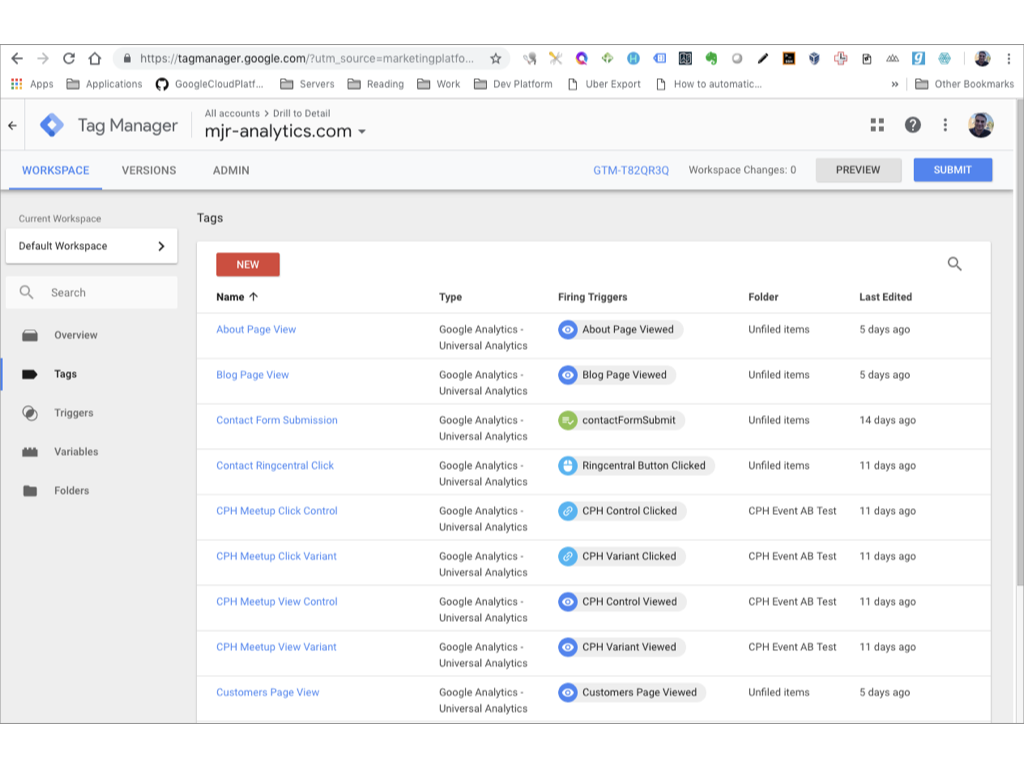This screenshot has height=768, width=1024.
Task: Click the CPH Variant Clicked link icon
Action: pyautogui.click(x=568, y=556)
